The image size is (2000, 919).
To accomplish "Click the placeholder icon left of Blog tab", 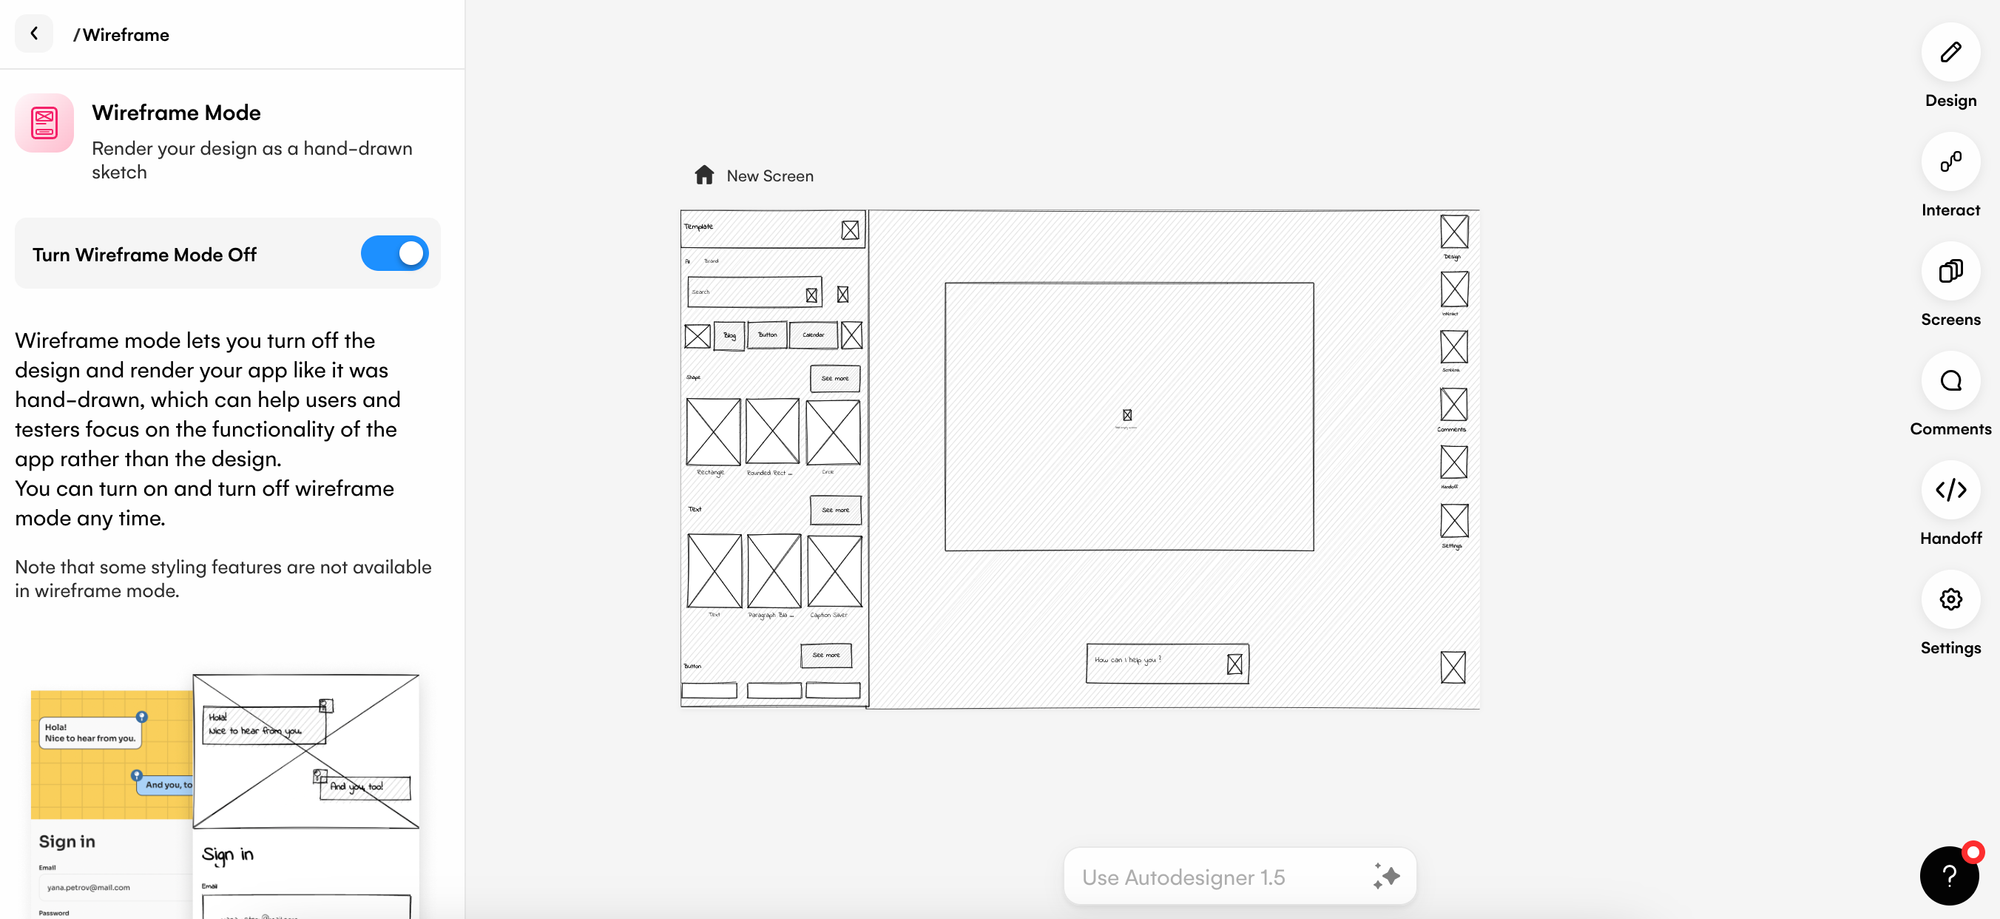I will [697, 336].
